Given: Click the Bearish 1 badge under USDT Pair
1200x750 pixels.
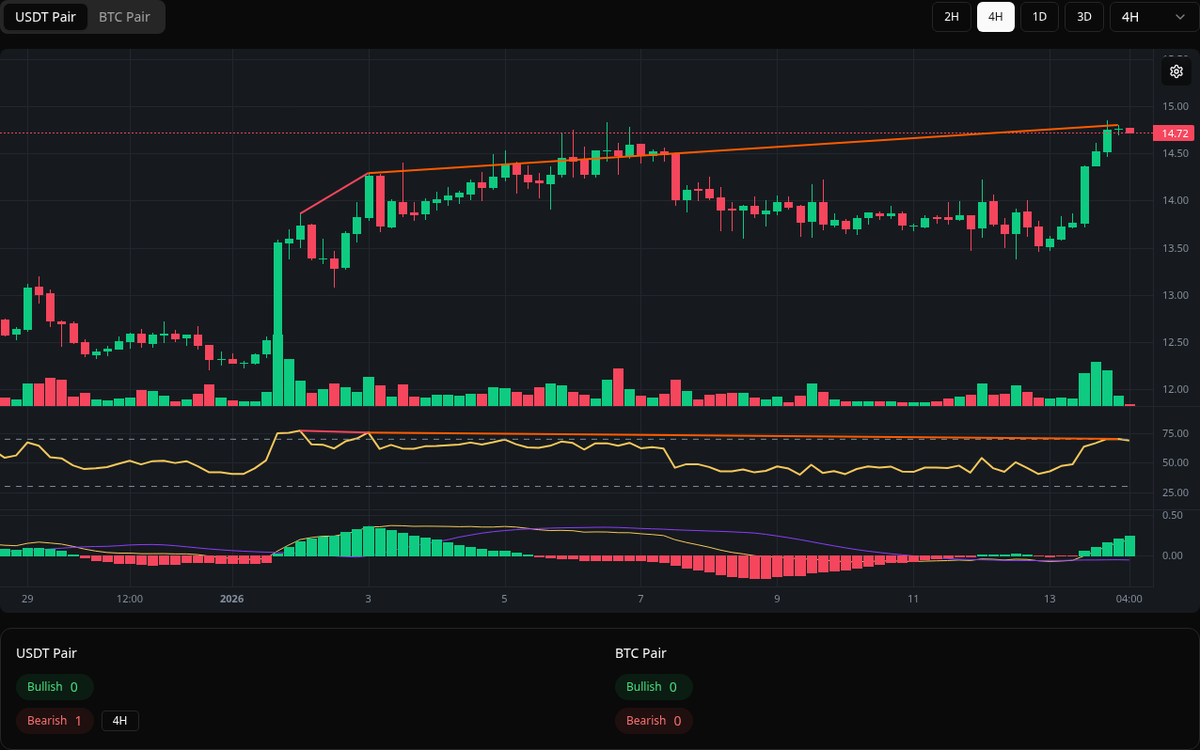Looking at the screenshot, I should coord(54,720).
